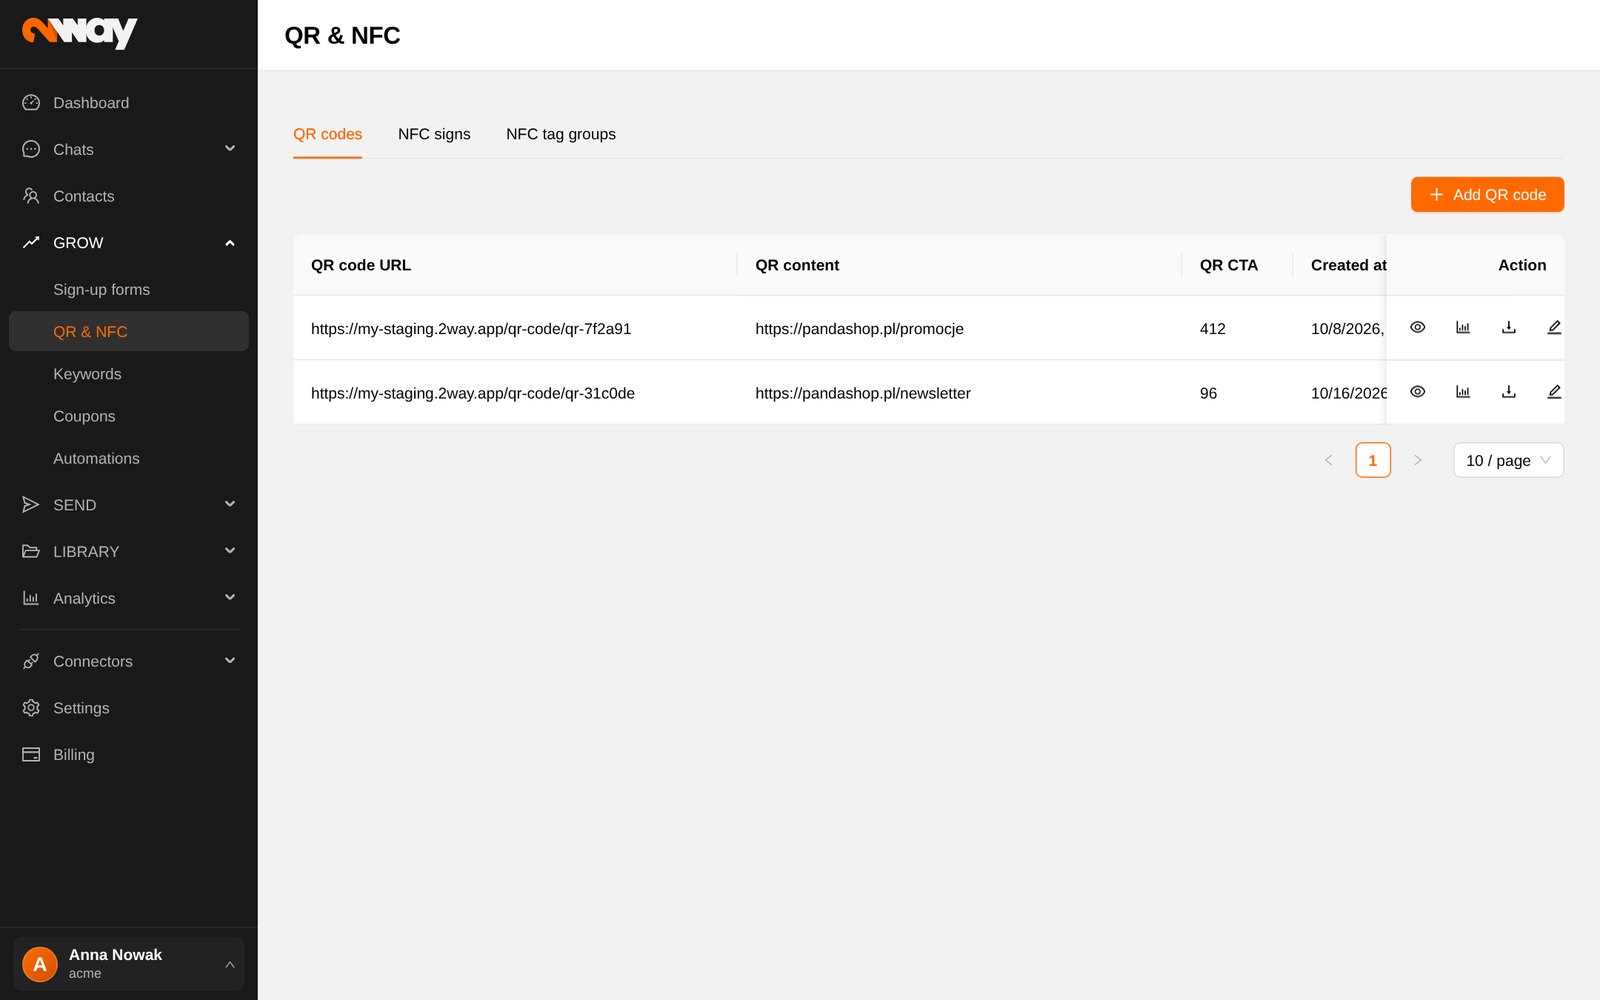Open statistics for the qr-31c0de row
This screenshot has height=1000, width=1600.
pyautogui.click(x=1463, y=392)
